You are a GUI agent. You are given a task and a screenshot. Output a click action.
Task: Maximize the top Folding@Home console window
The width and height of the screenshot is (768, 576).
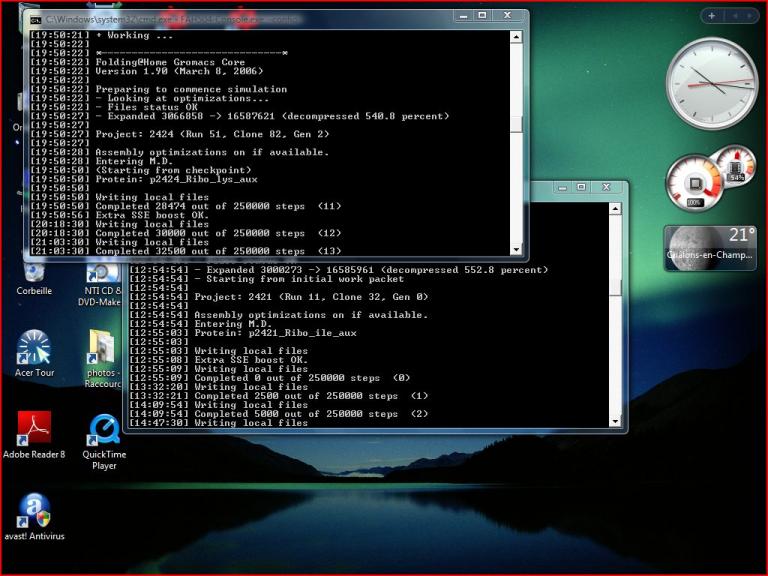coord(482,16)
